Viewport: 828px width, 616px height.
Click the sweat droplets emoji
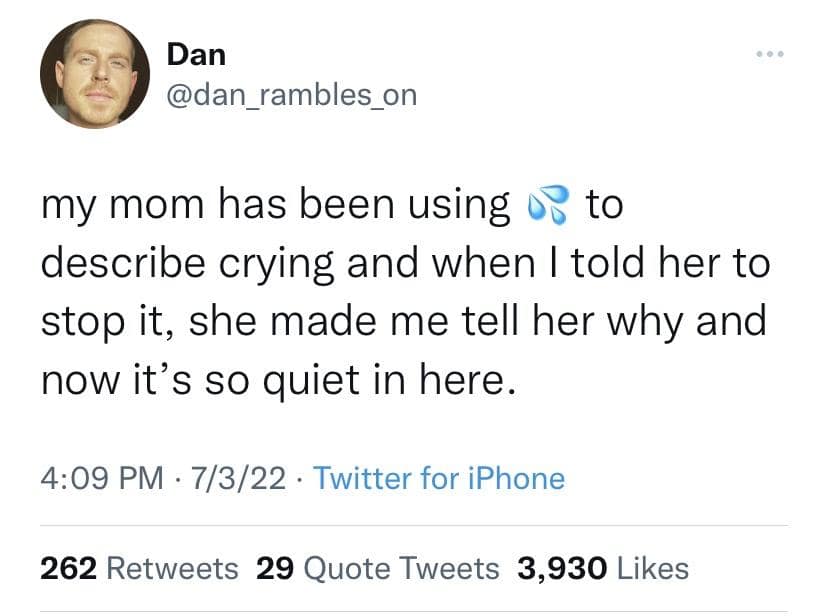coord(547,205)
